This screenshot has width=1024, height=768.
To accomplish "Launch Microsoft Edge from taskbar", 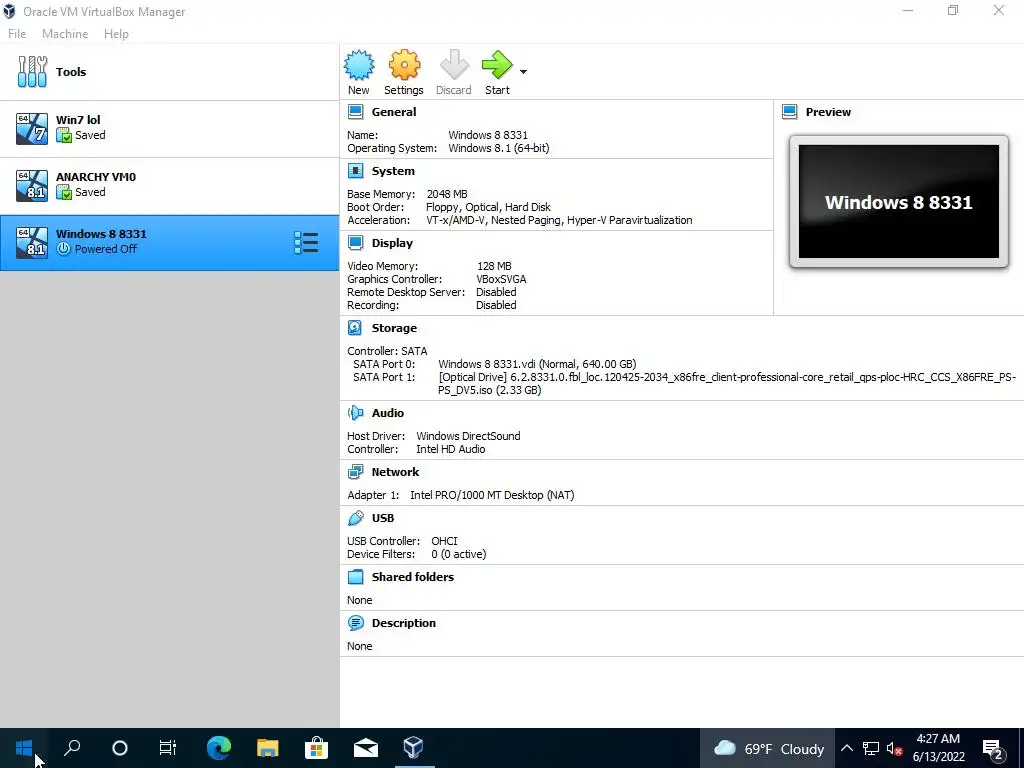I will pyautogui.click(x=219, y=748).
